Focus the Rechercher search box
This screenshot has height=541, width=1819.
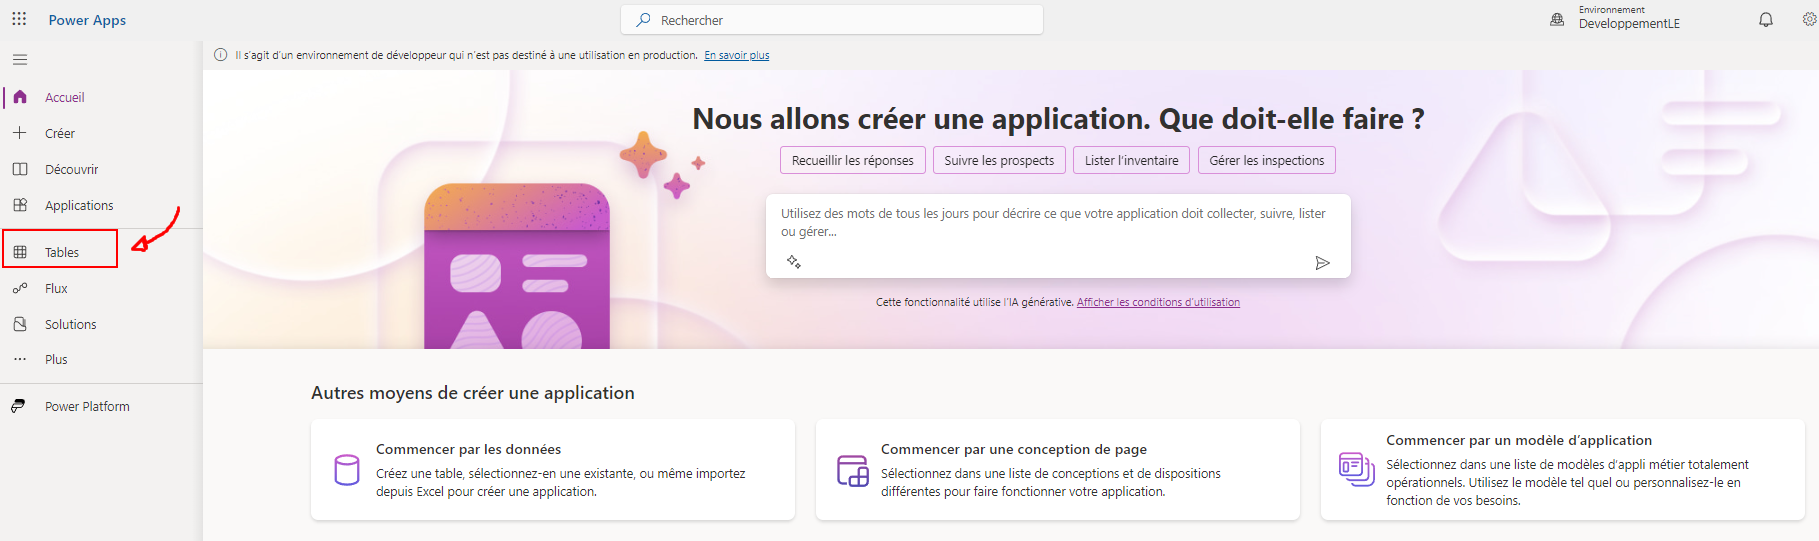point(832,20)
